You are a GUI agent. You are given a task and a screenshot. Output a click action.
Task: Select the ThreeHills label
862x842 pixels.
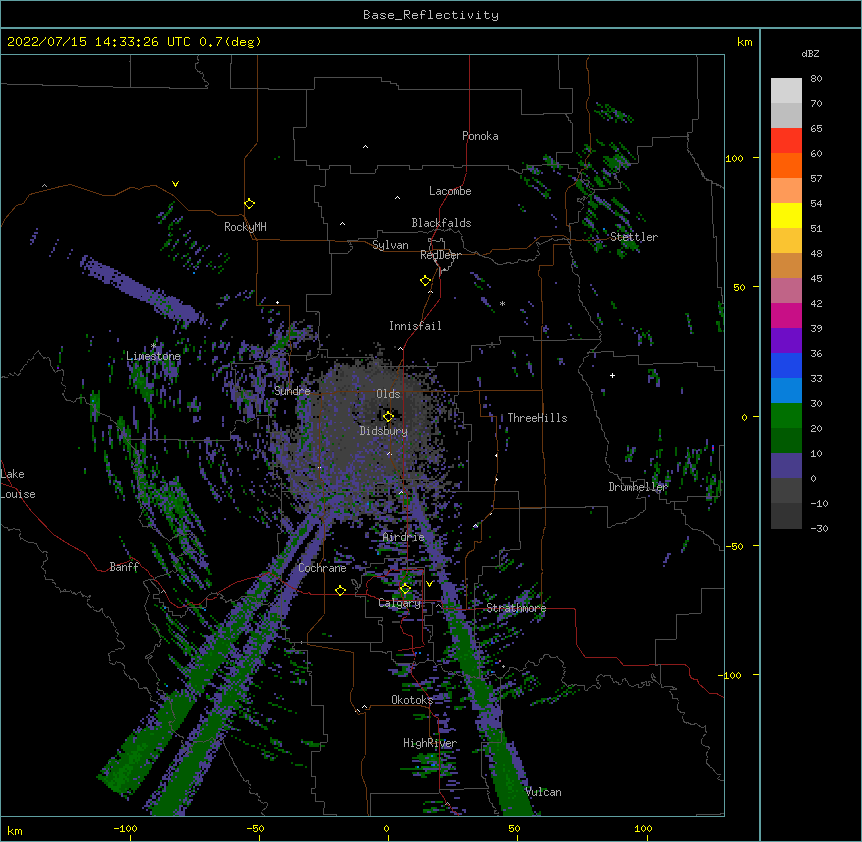537,418
